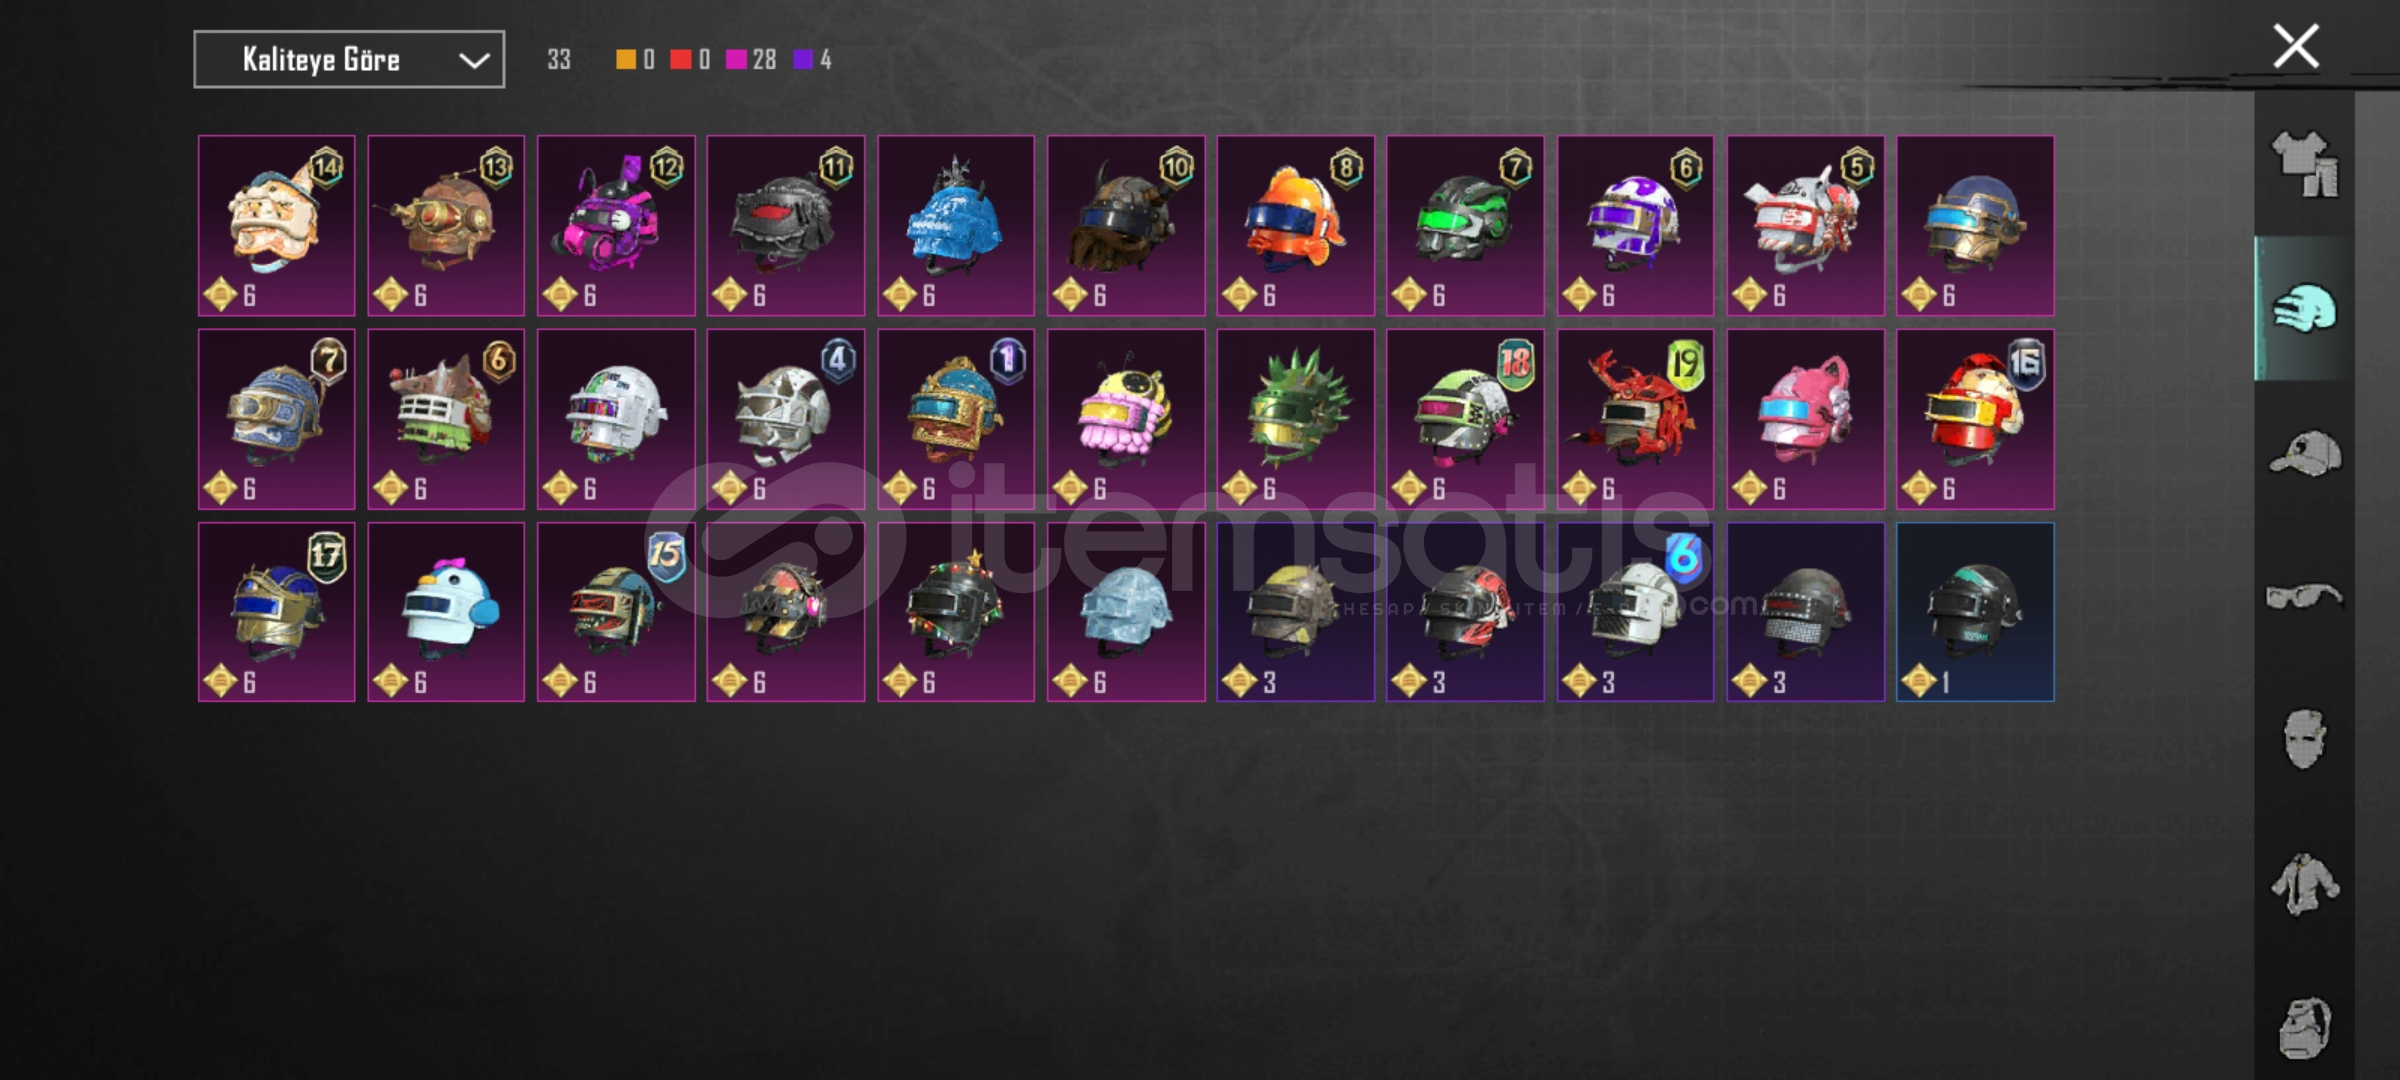Open the face mask category

pos(2305,740)
